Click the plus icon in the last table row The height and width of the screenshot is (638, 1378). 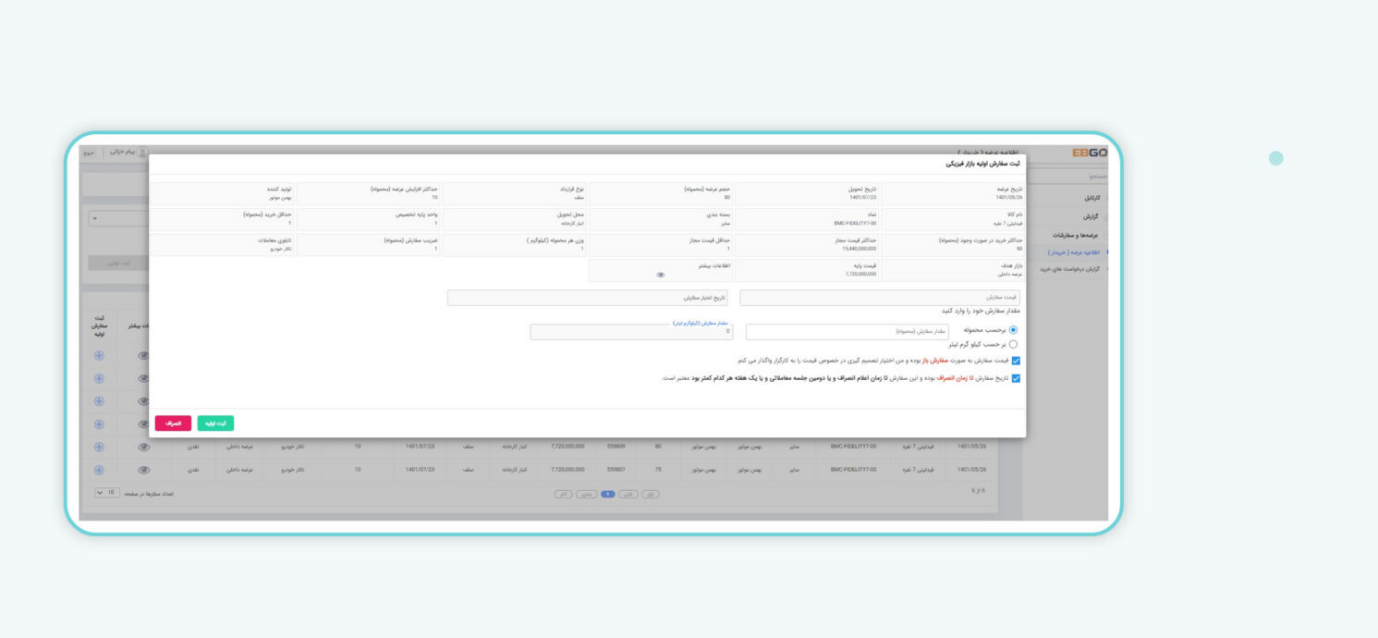tap(99, 470)
